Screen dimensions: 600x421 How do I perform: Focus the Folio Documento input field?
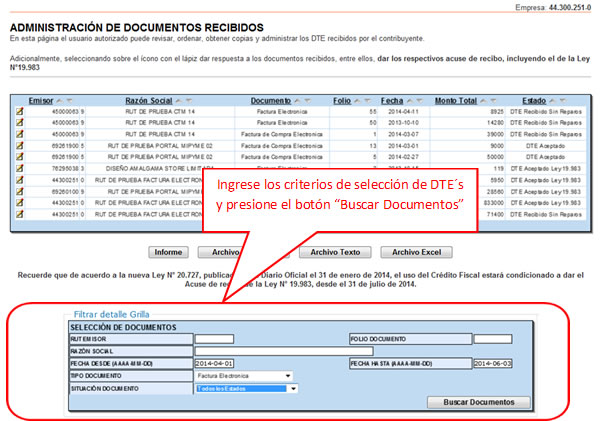coord(493,339)
